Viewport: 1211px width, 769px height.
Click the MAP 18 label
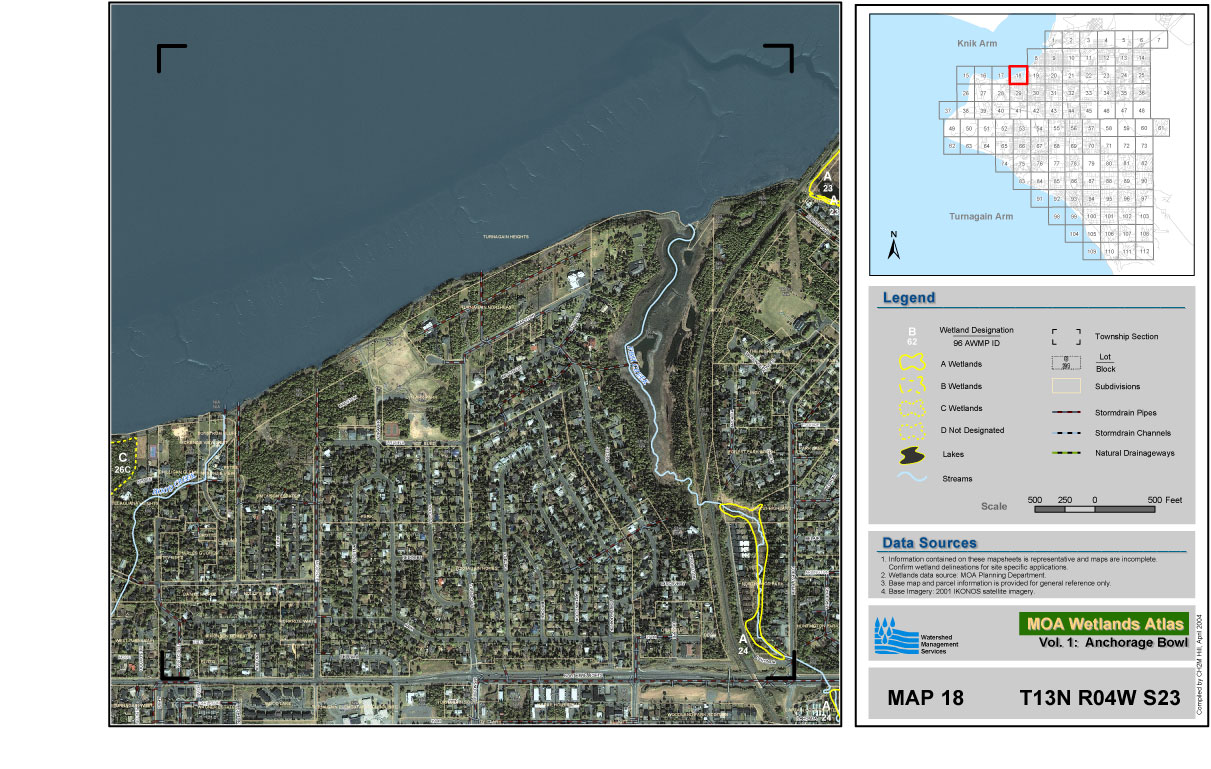(925, 698)
